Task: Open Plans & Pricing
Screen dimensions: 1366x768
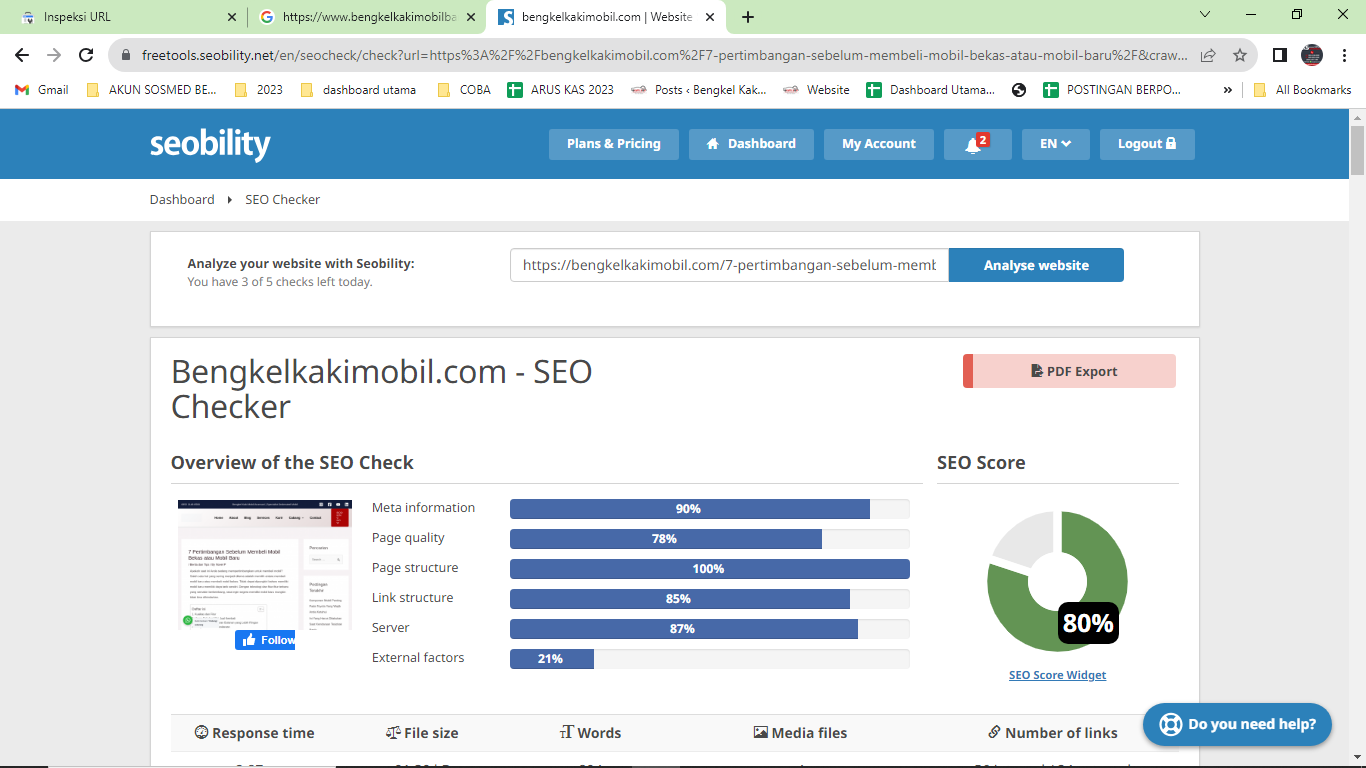Action: click(613, 144)
